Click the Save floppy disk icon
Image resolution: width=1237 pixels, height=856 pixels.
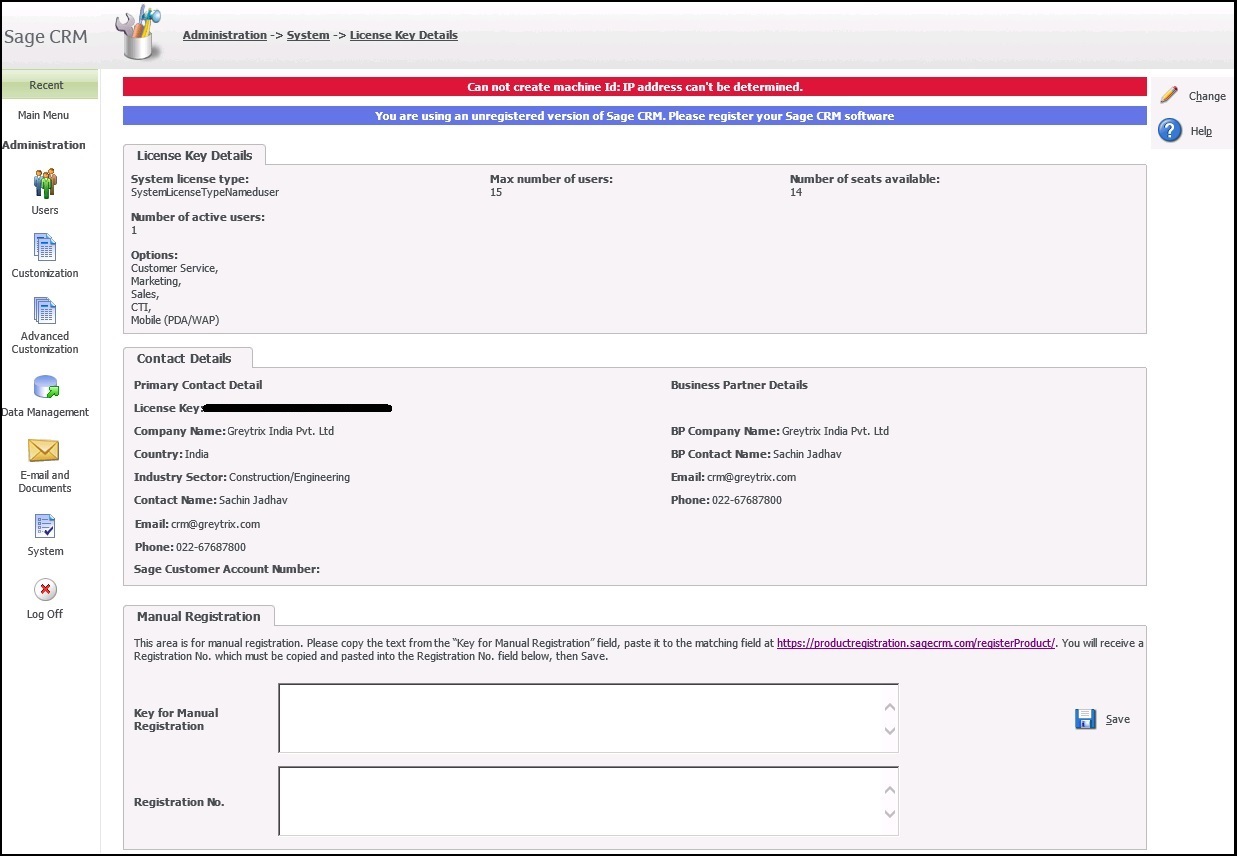[1085, 719]
